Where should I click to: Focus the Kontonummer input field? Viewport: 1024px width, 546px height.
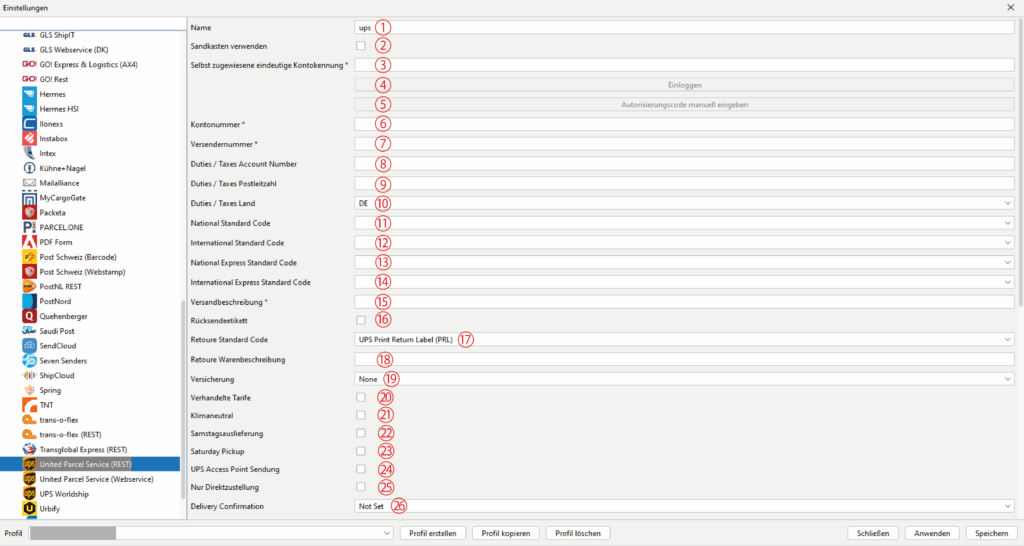pyautogui.click(x=684, y=124)
